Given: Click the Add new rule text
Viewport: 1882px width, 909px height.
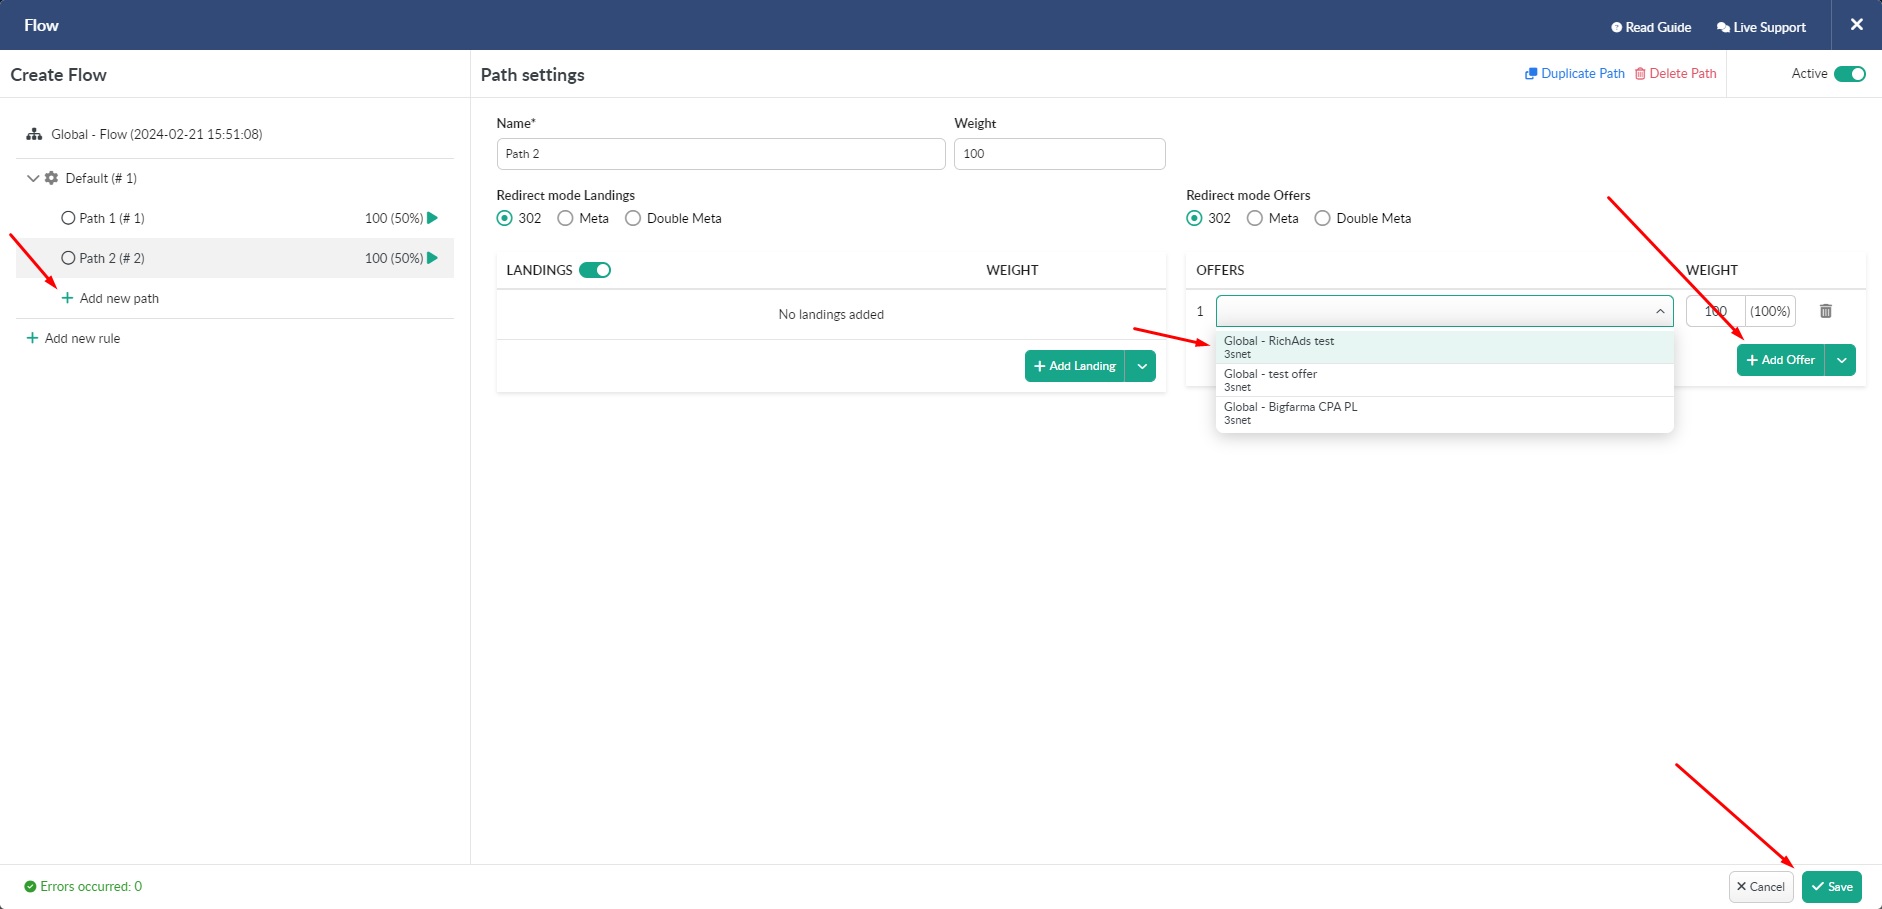Looking at the screenshot, I should tap(82, 338).
